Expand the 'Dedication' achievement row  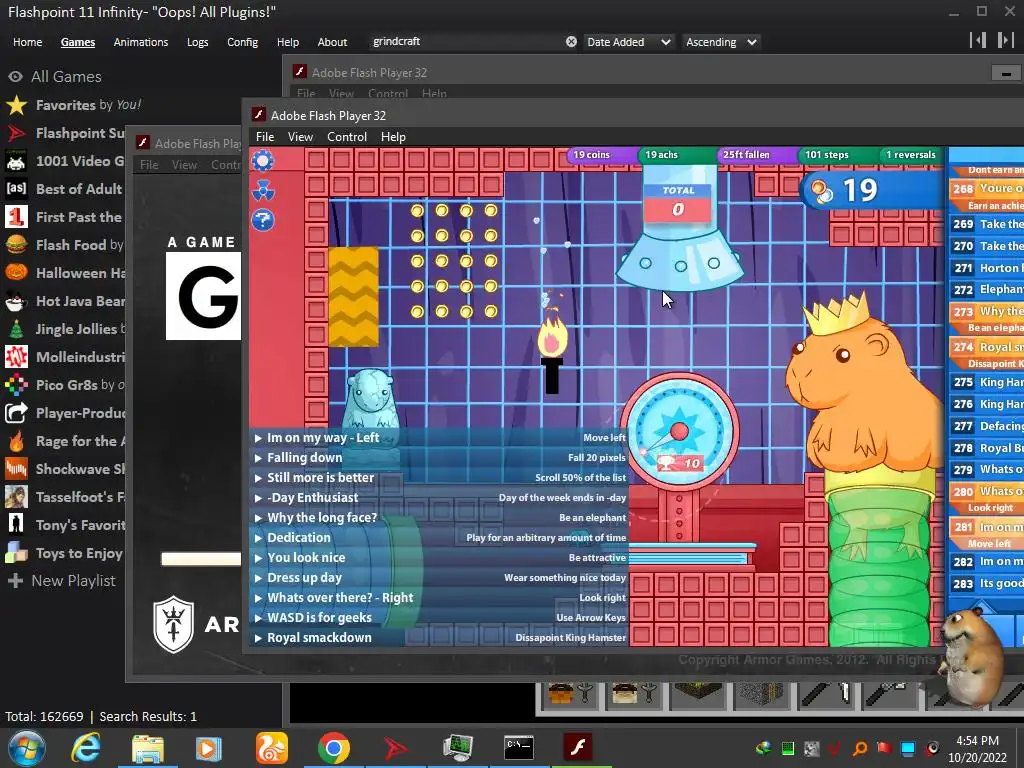438,537
